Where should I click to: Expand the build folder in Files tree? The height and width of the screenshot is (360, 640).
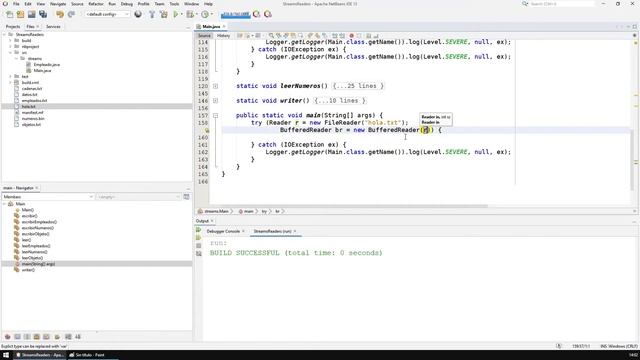pyautogui.click(x=10, y=41)
